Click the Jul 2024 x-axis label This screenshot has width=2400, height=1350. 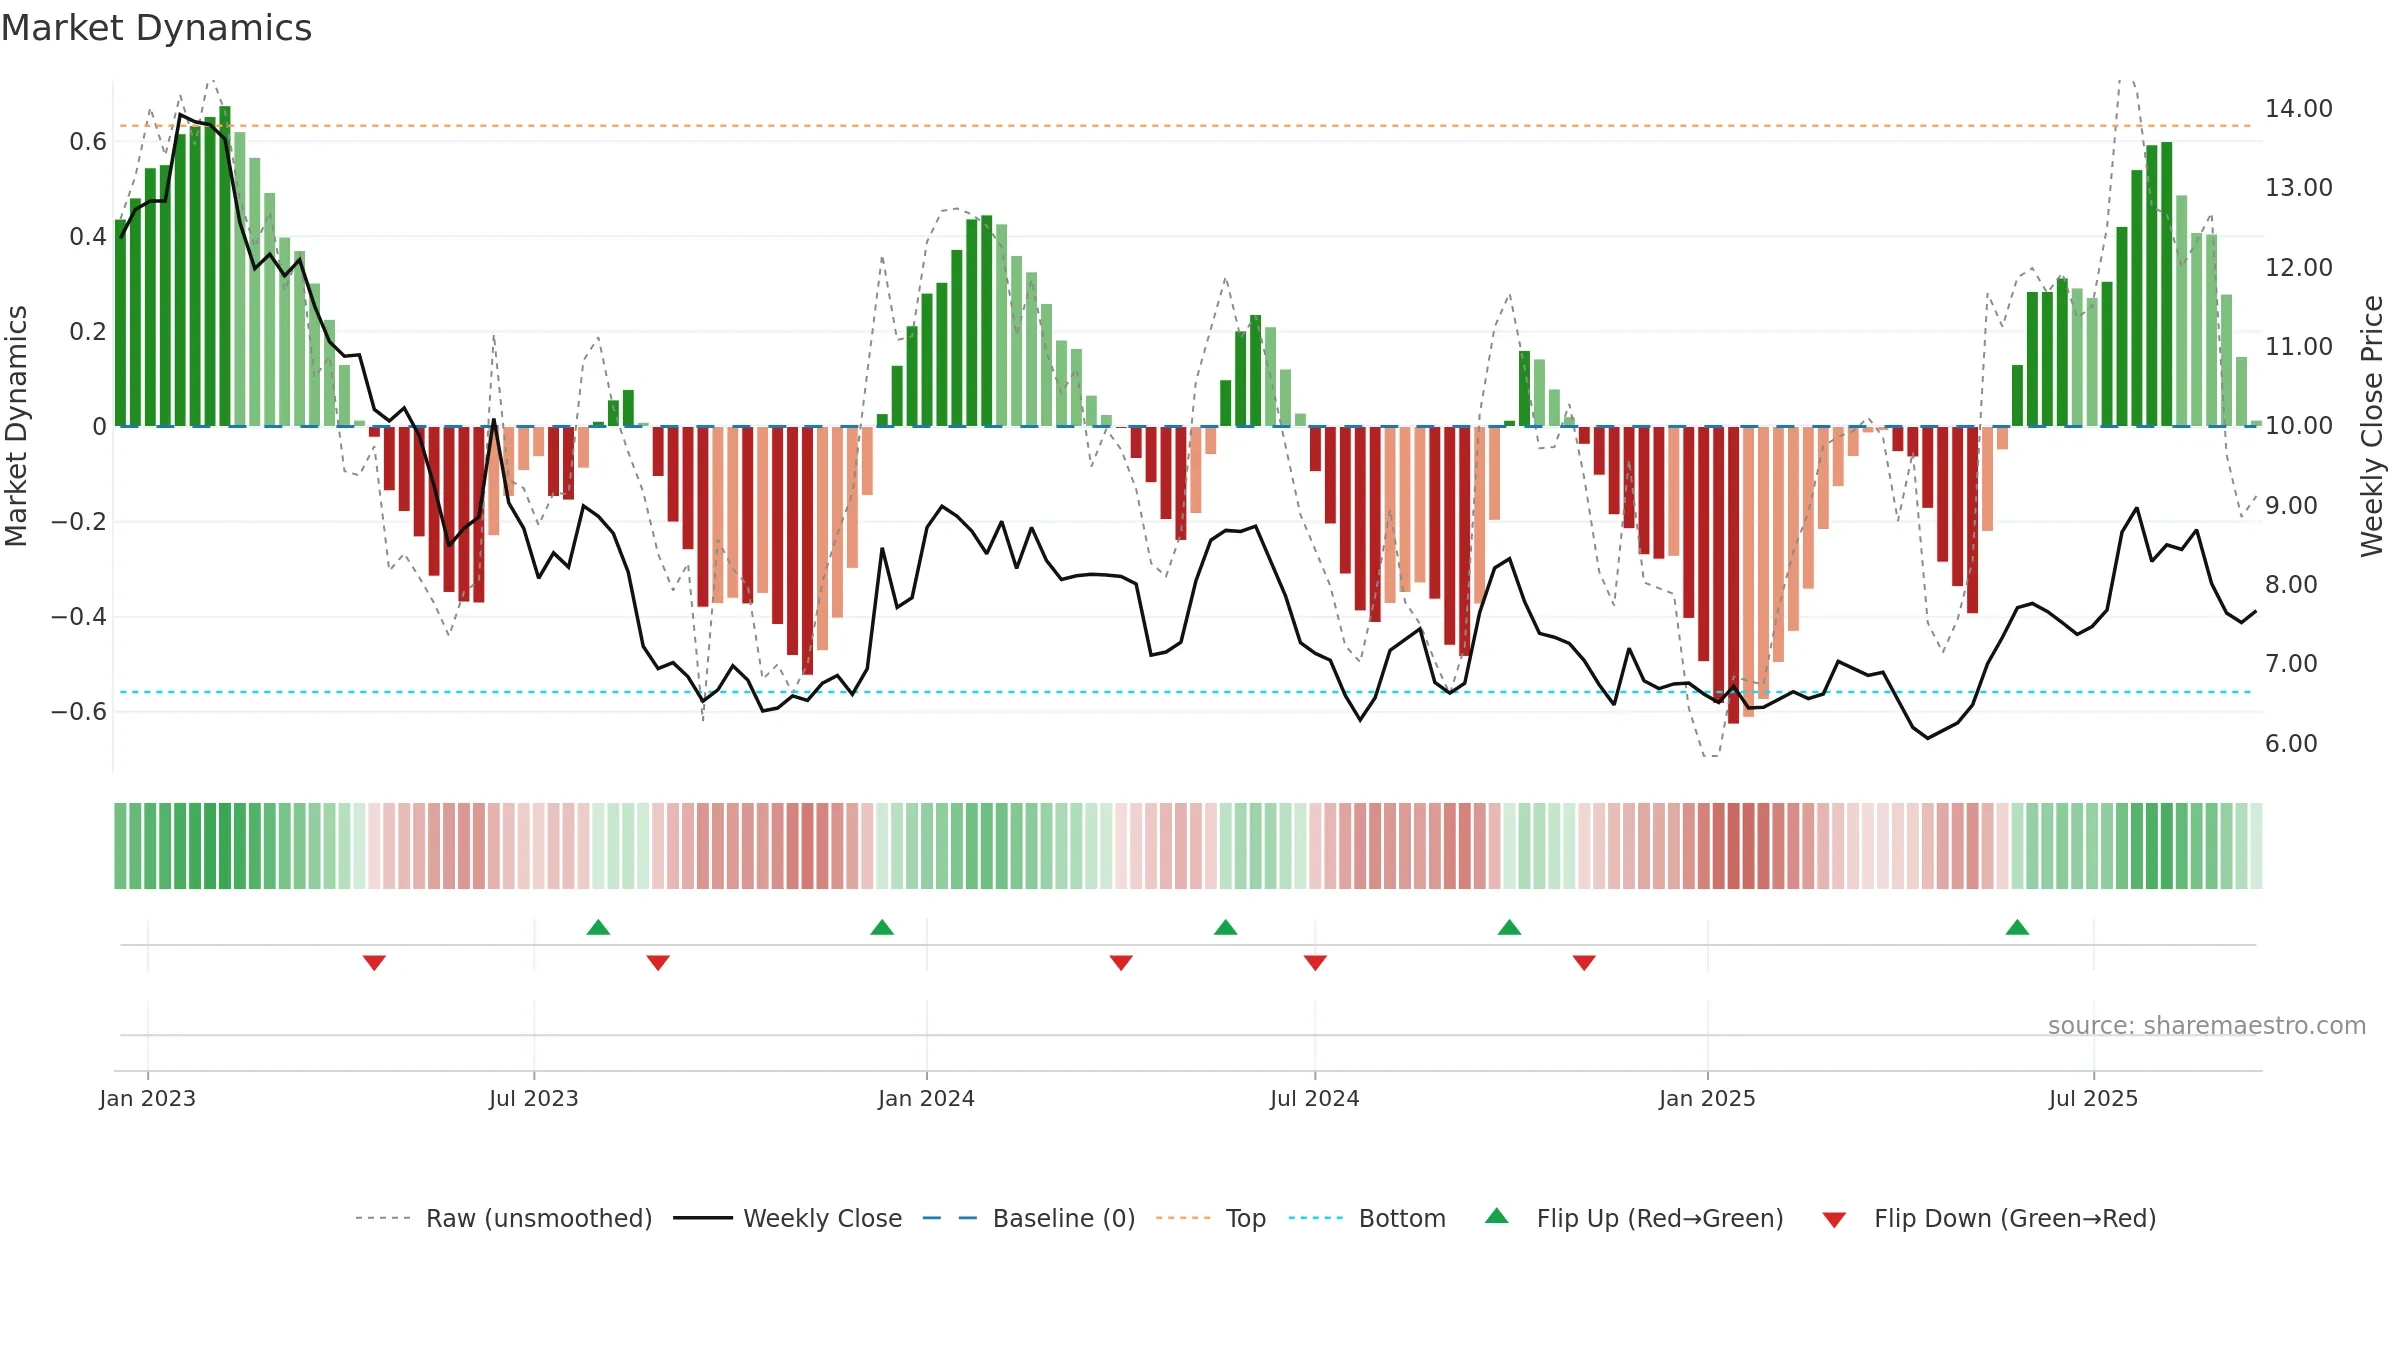click(x=1315, y=1098)
